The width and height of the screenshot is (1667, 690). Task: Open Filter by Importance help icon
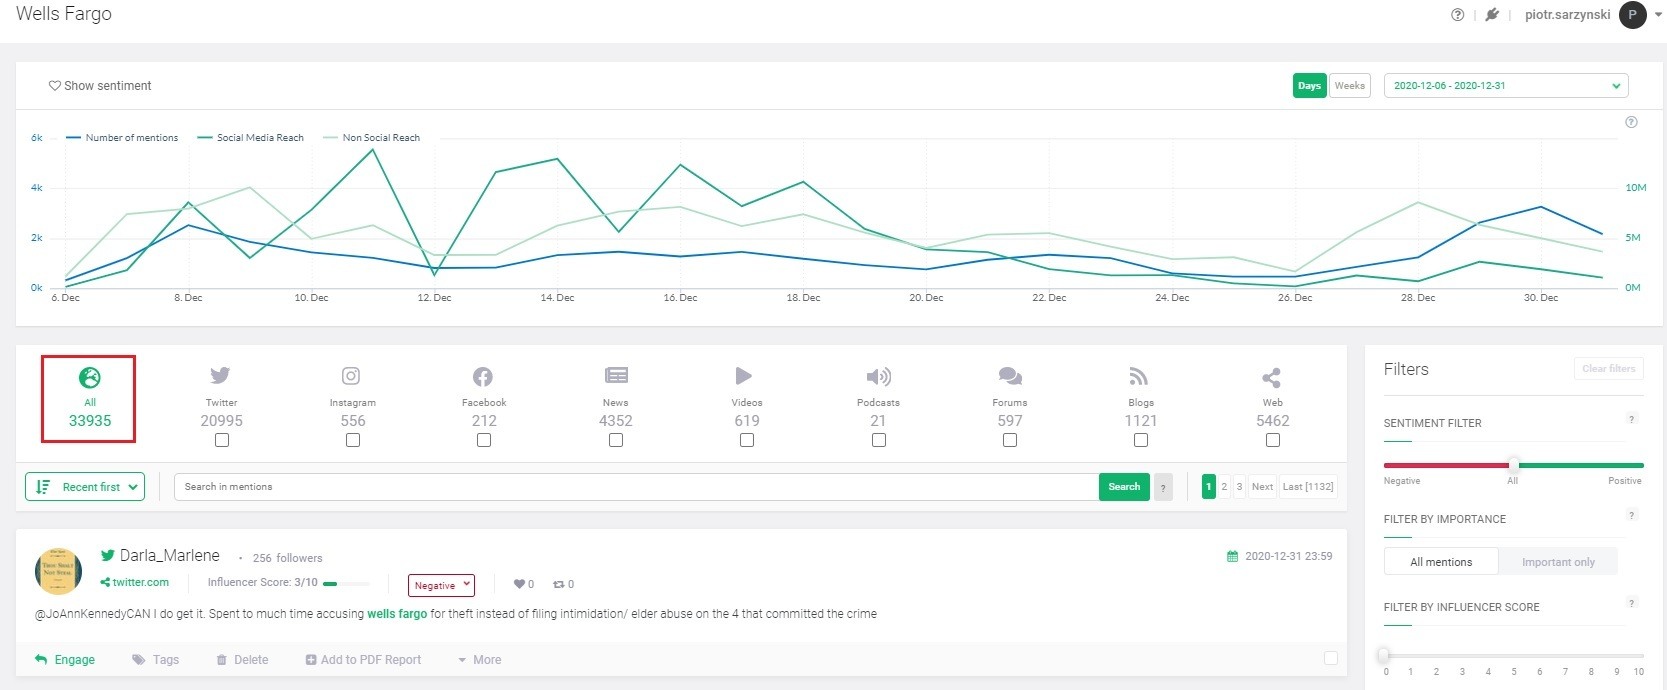click(1631, 515)
